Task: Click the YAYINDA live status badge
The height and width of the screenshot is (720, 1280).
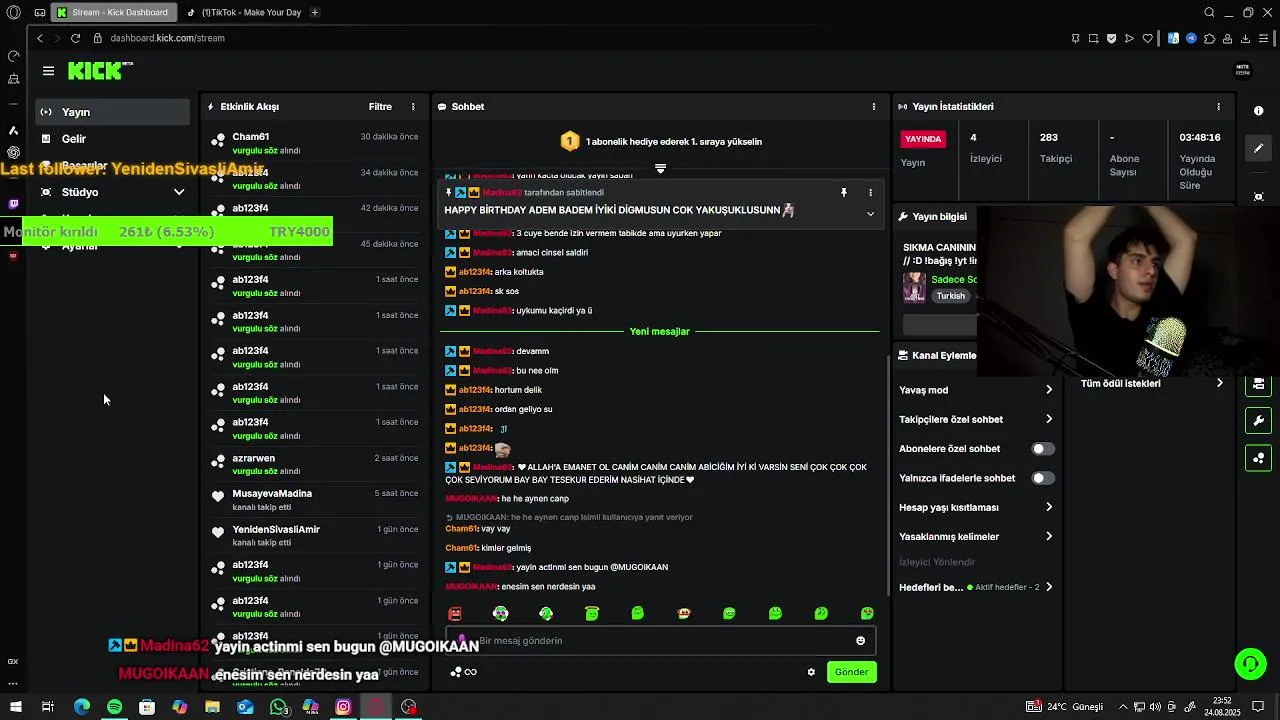Action: (x=923, y=139)
